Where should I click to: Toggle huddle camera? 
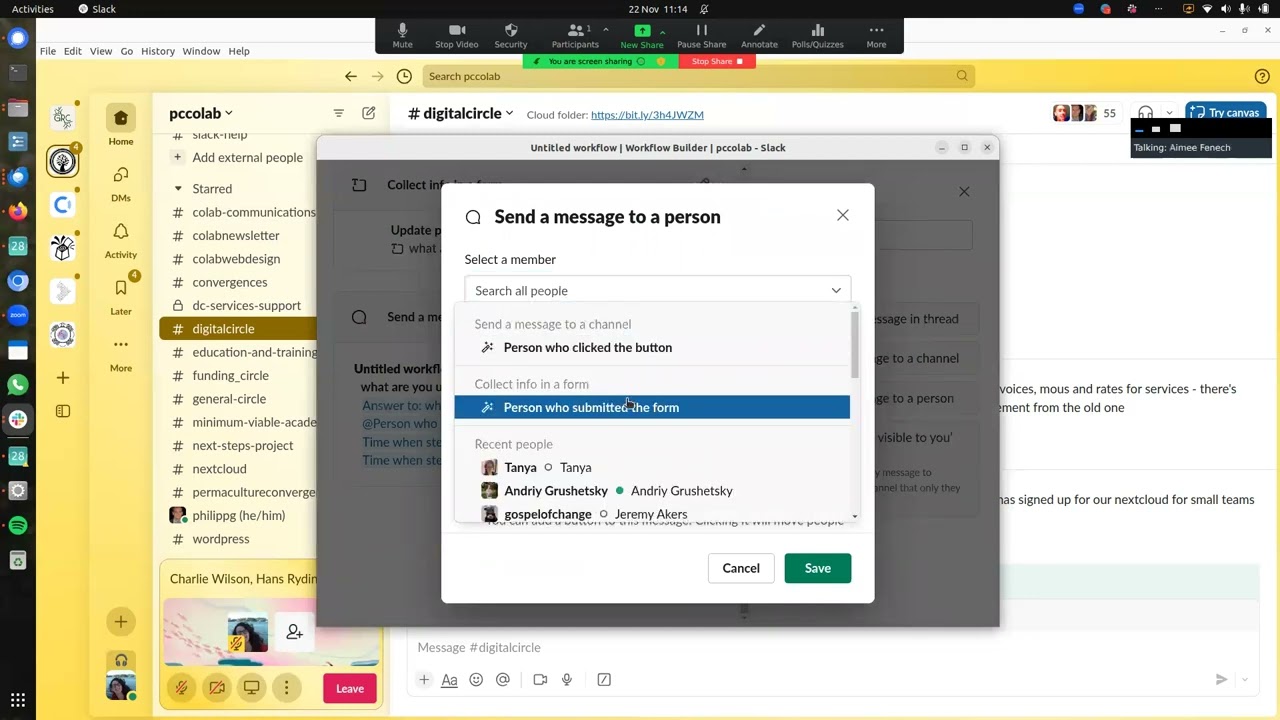click(216, 688)
